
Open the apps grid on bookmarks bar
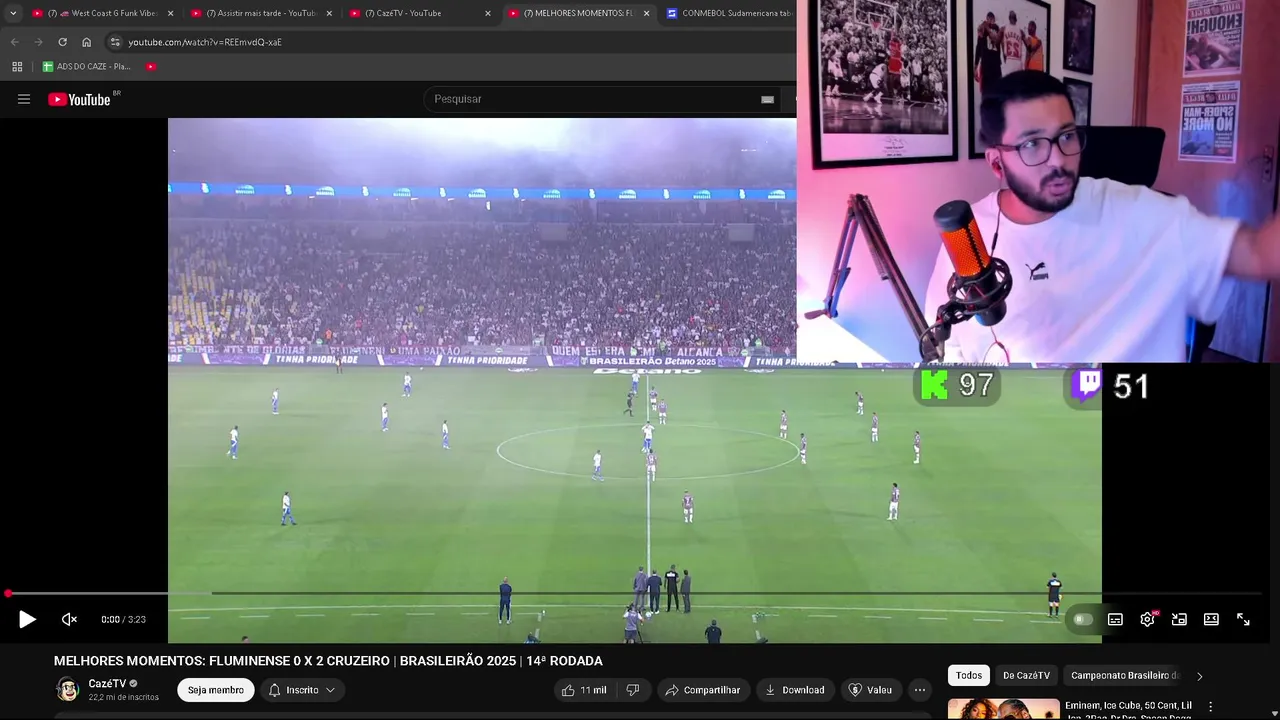[17, 66]
